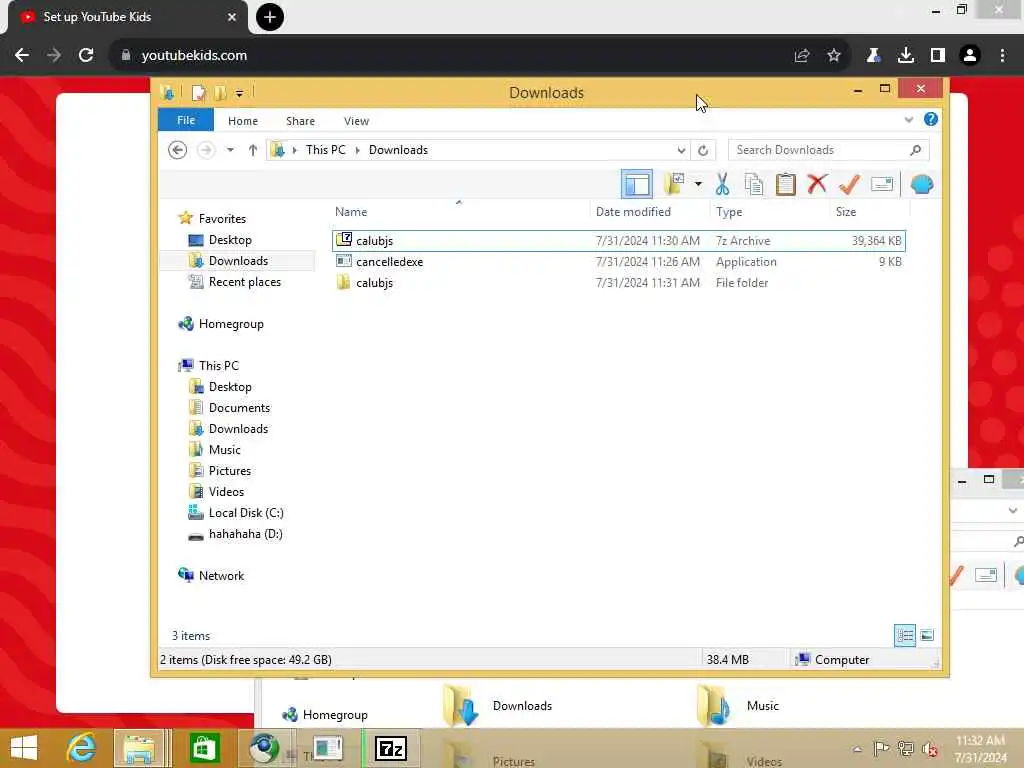Open Desktop under This PC
Screen dimensions: 1024x768
coord(230,387)
